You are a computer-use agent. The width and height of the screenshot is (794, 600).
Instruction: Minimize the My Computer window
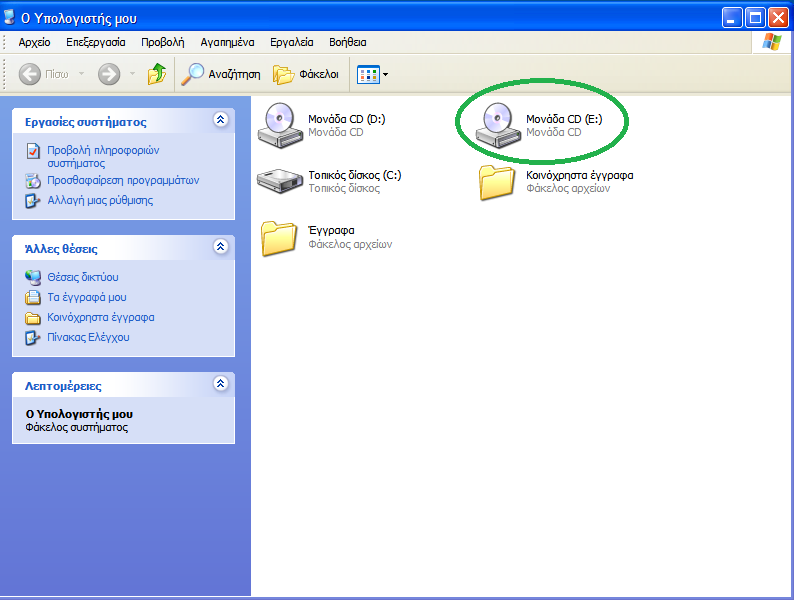pyautogui.click(x=731, y=18)
